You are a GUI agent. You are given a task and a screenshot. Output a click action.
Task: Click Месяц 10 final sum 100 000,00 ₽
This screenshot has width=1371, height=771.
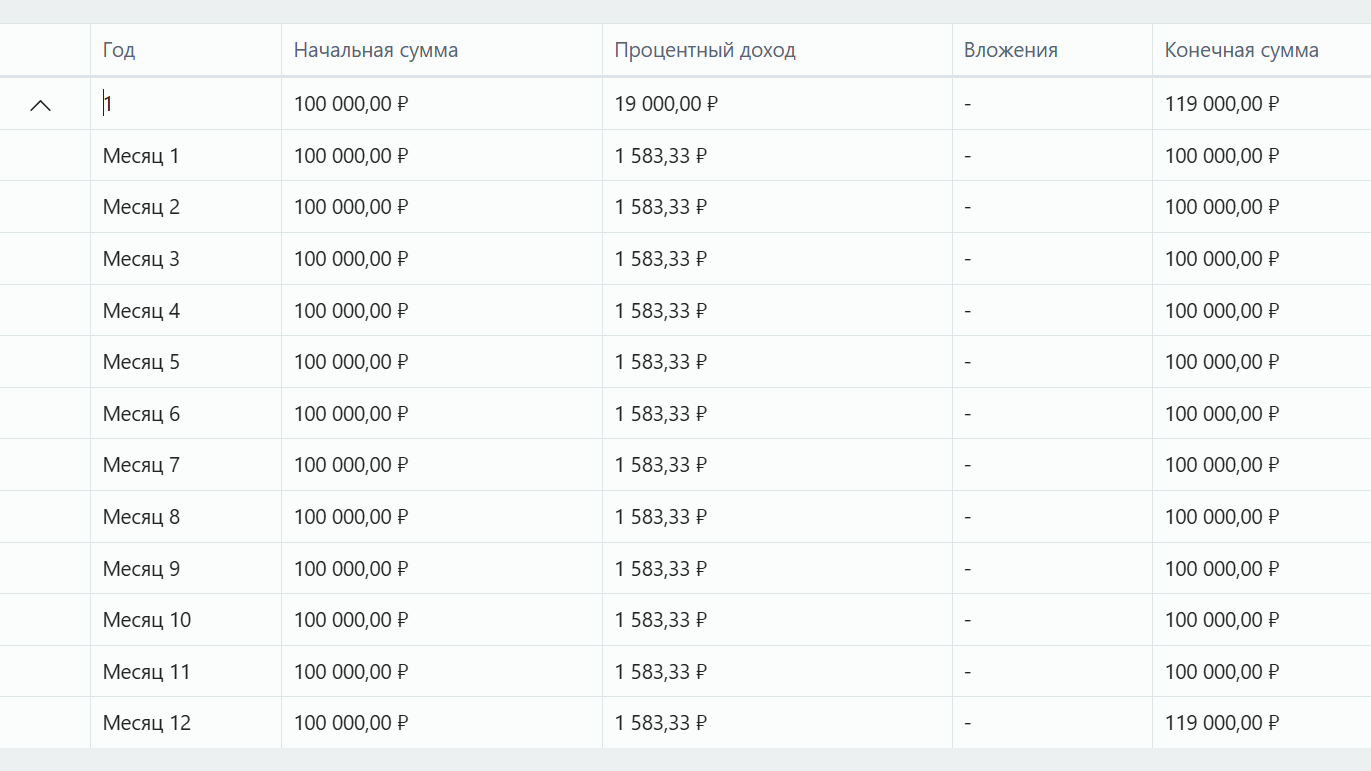1223,620
